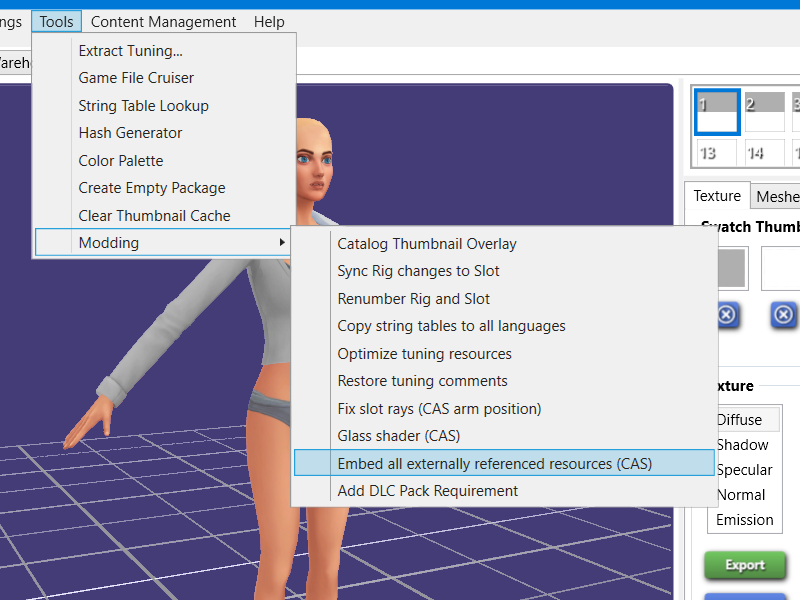The height and width of the screenshot is (600, 800).
Task: Choose Restore tuning comments
Action: [504, 381]
